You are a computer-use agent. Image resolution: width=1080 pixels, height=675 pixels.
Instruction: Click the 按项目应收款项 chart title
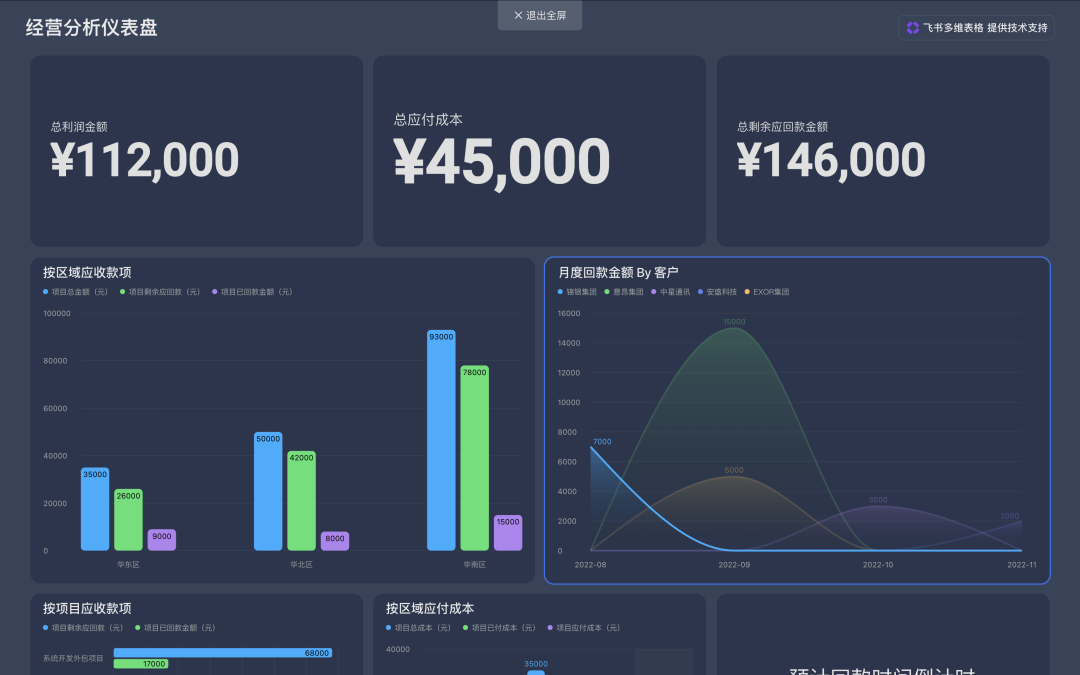(x=87, y=609)
